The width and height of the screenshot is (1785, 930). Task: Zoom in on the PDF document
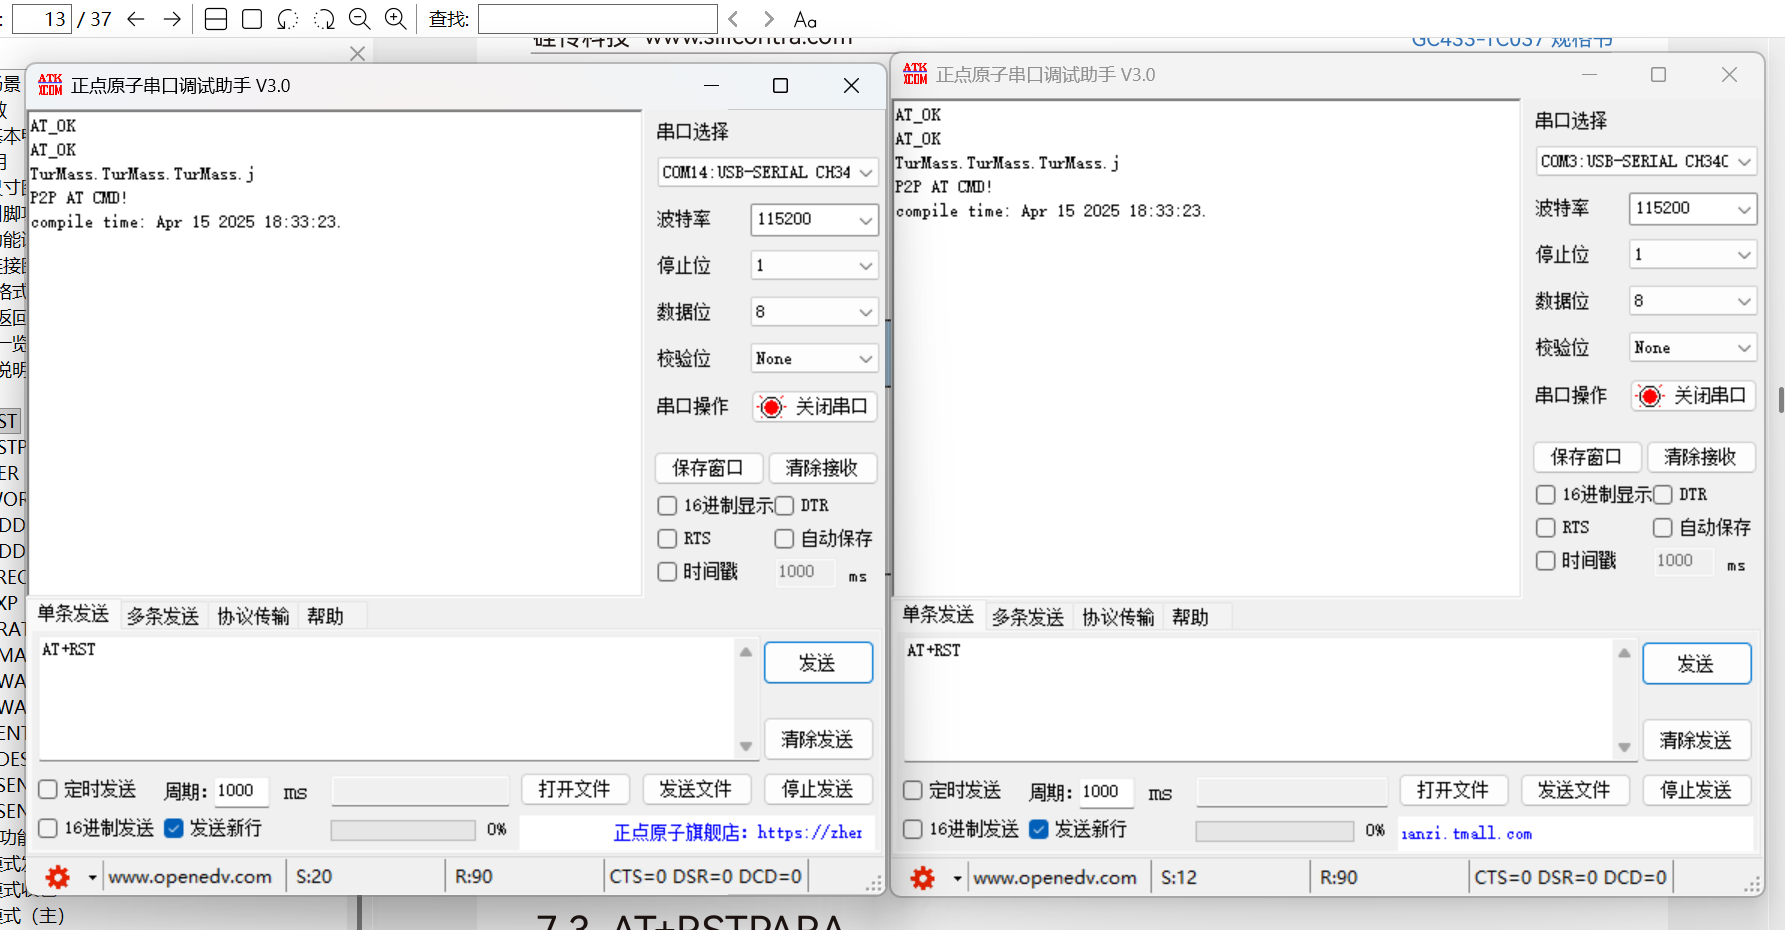click(396, 19)
